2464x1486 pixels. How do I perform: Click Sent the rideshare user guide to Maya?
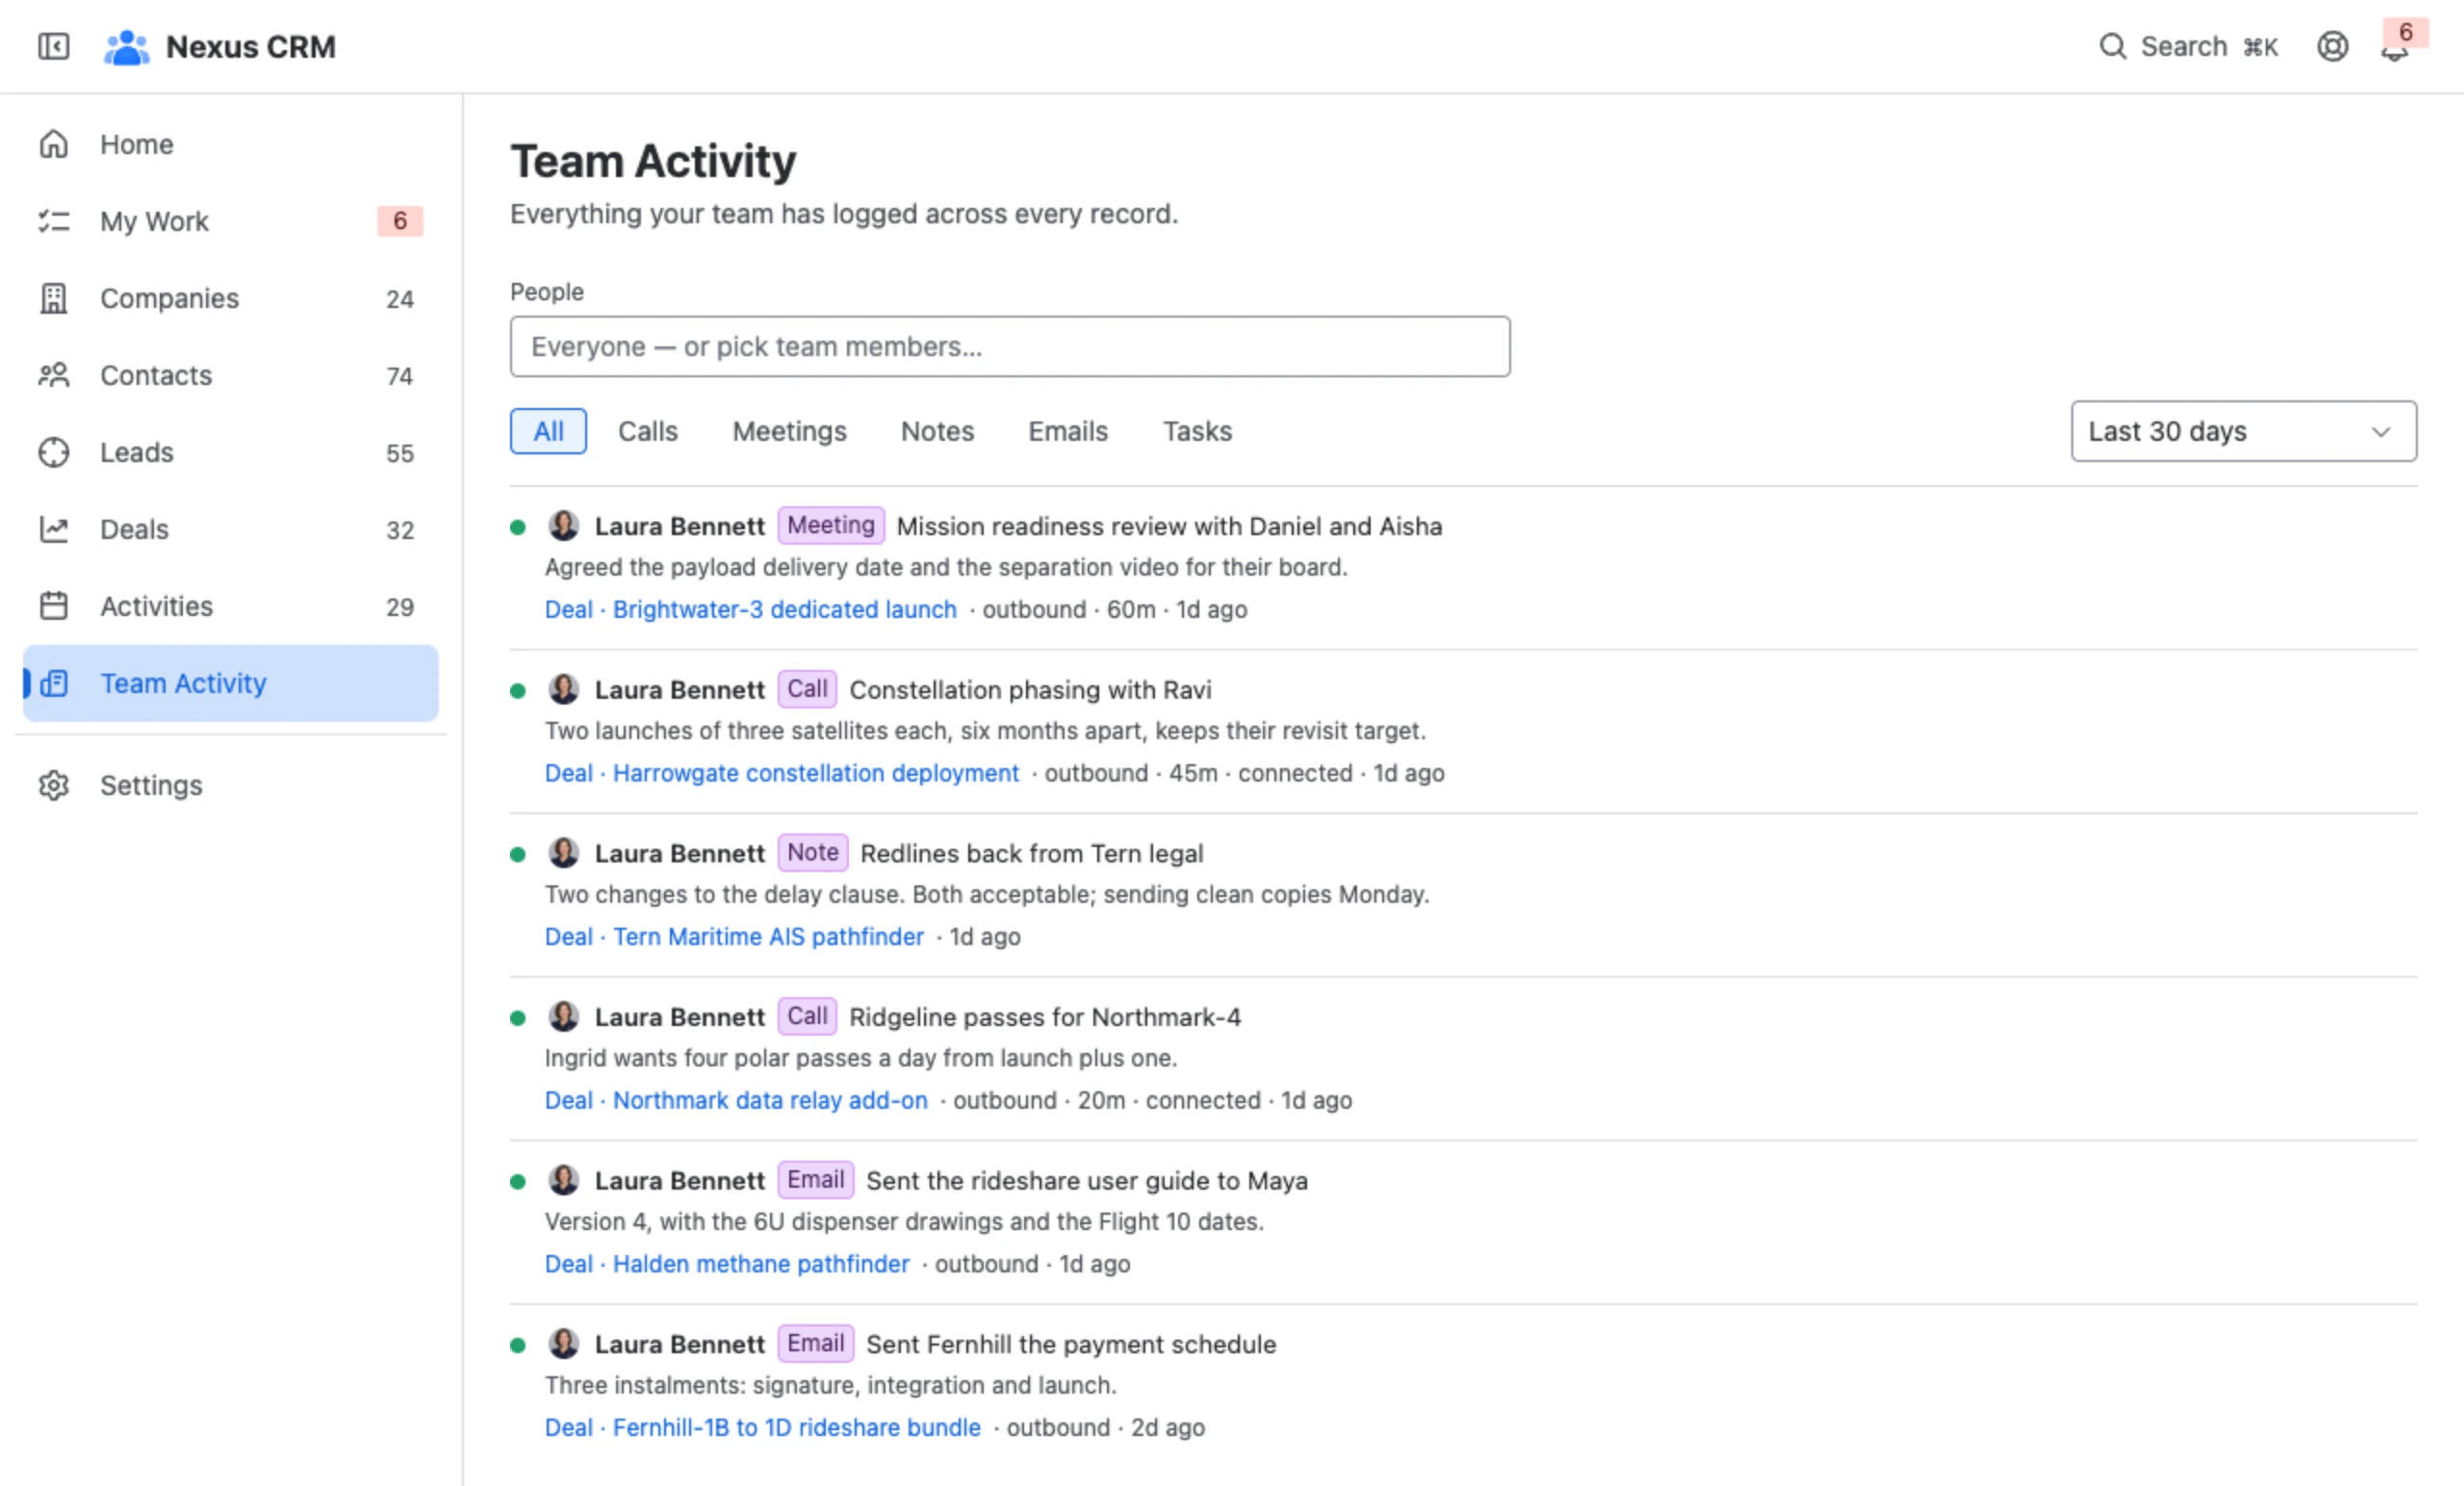pyautogui.click(x=1087, y=1180)
